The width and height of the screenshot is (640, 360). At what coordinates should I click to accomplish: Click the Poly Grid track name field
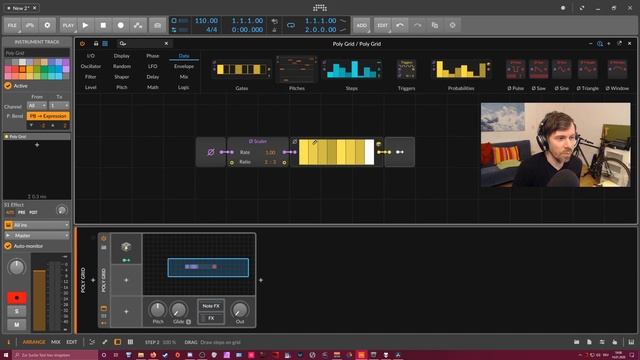37,53
